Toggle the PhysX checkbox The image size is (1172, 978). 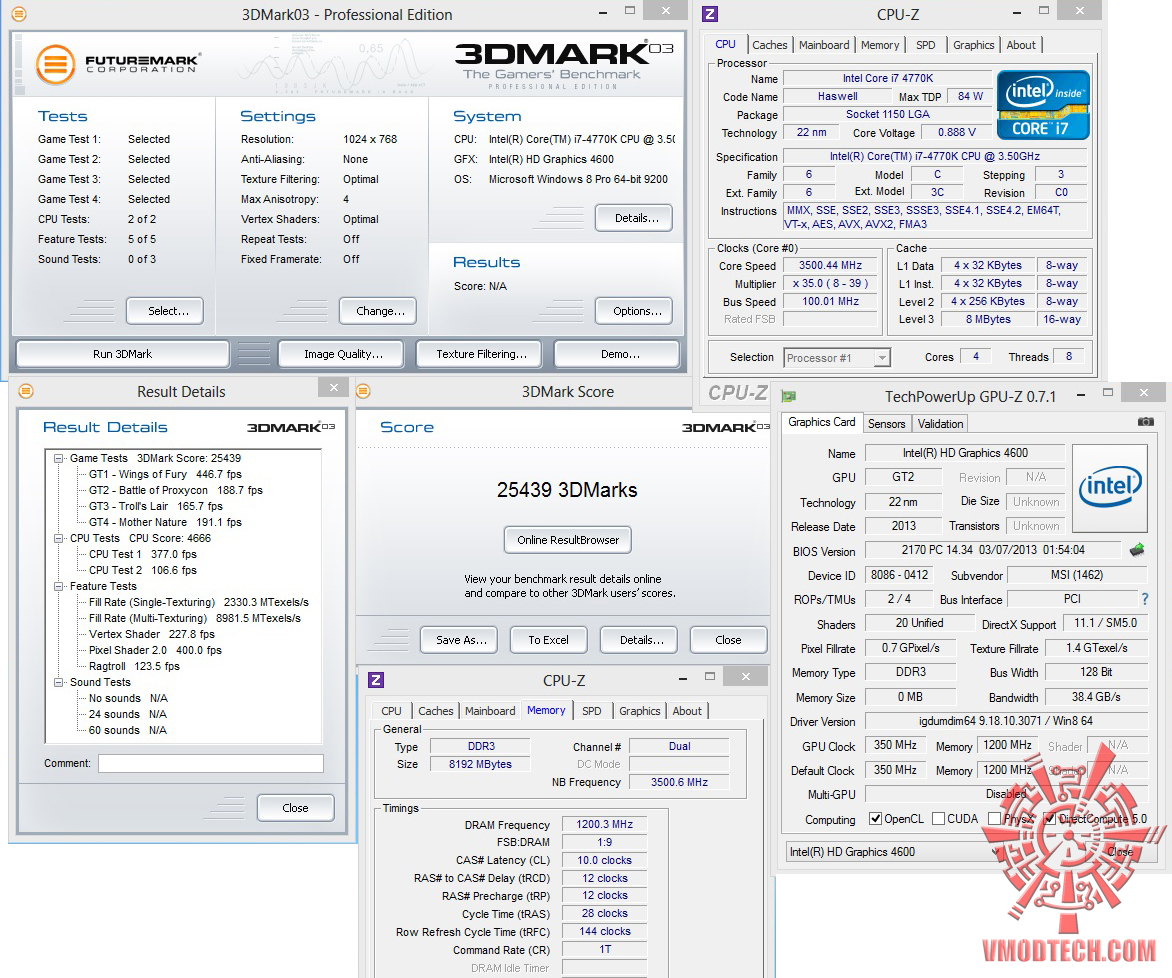coord(994,819)
